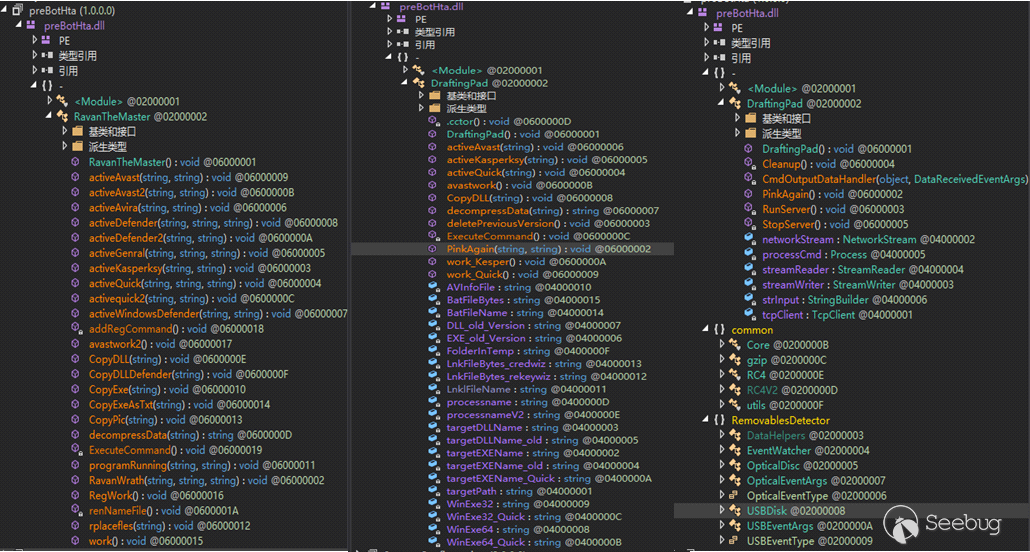Screen dimensions: 1030x552
Task: Click the class icon next to RC4V2
Action: [733, 390]
